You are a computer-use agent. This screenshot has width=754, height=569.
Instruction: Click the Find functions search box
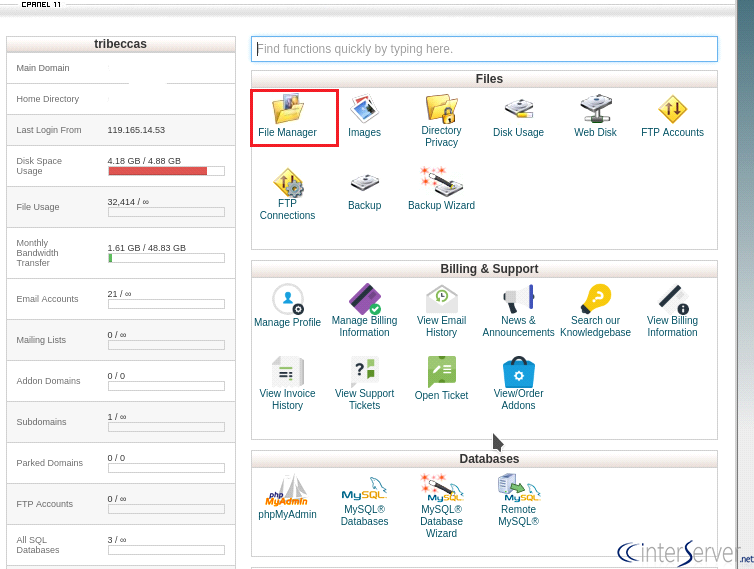(484, 49)
